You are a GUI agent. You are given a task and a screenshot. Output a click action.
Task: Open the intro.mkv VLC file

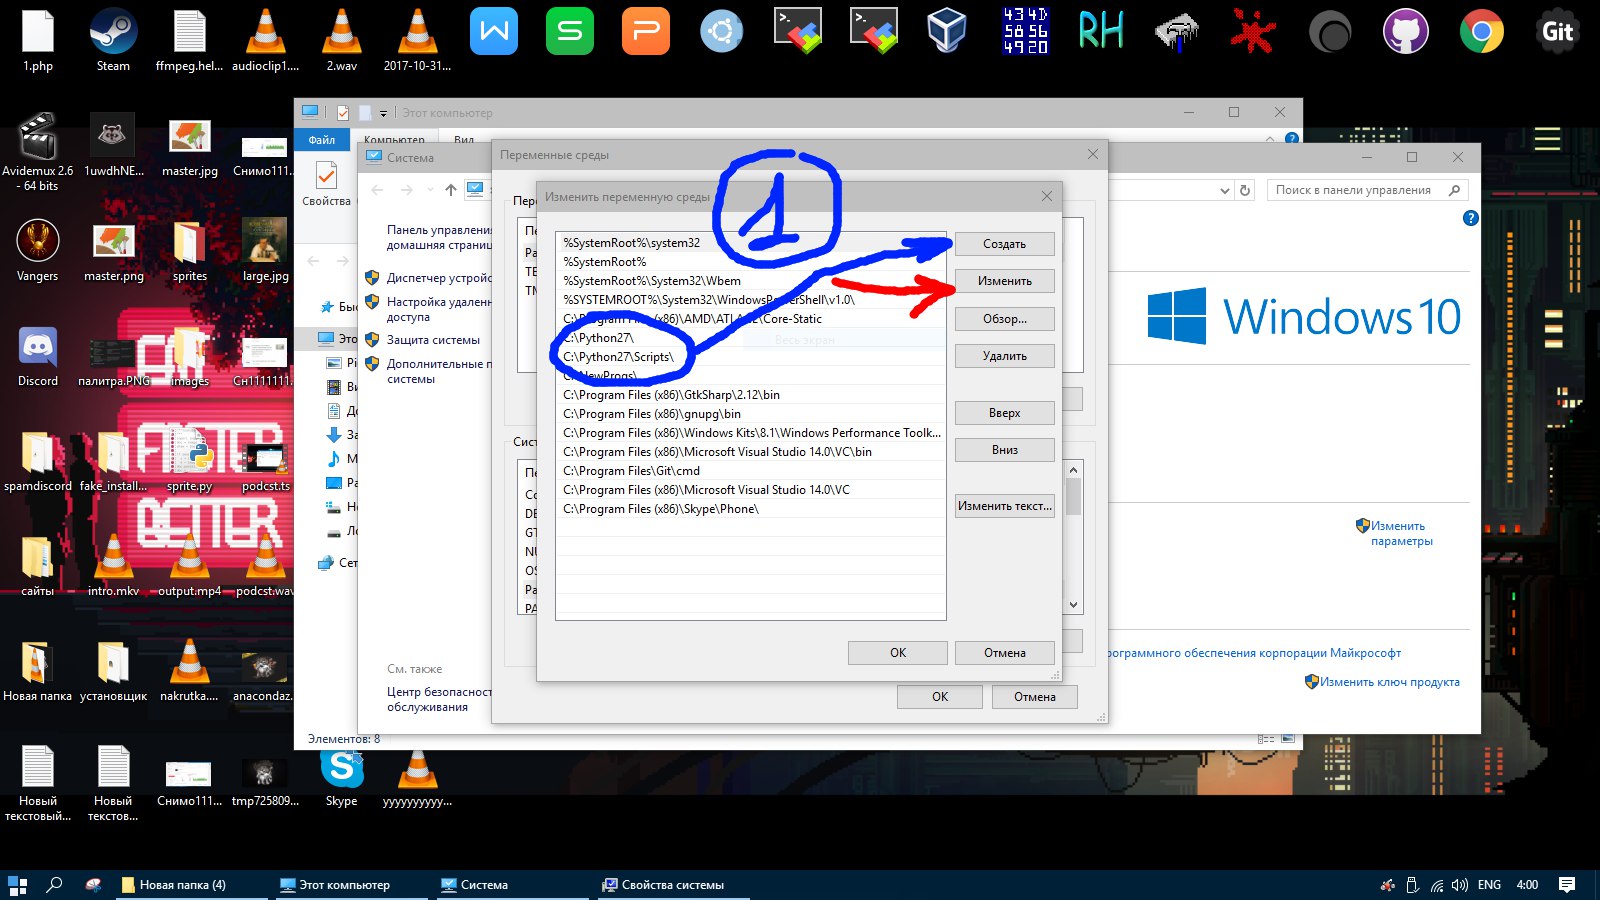click(x=113, y=564)
